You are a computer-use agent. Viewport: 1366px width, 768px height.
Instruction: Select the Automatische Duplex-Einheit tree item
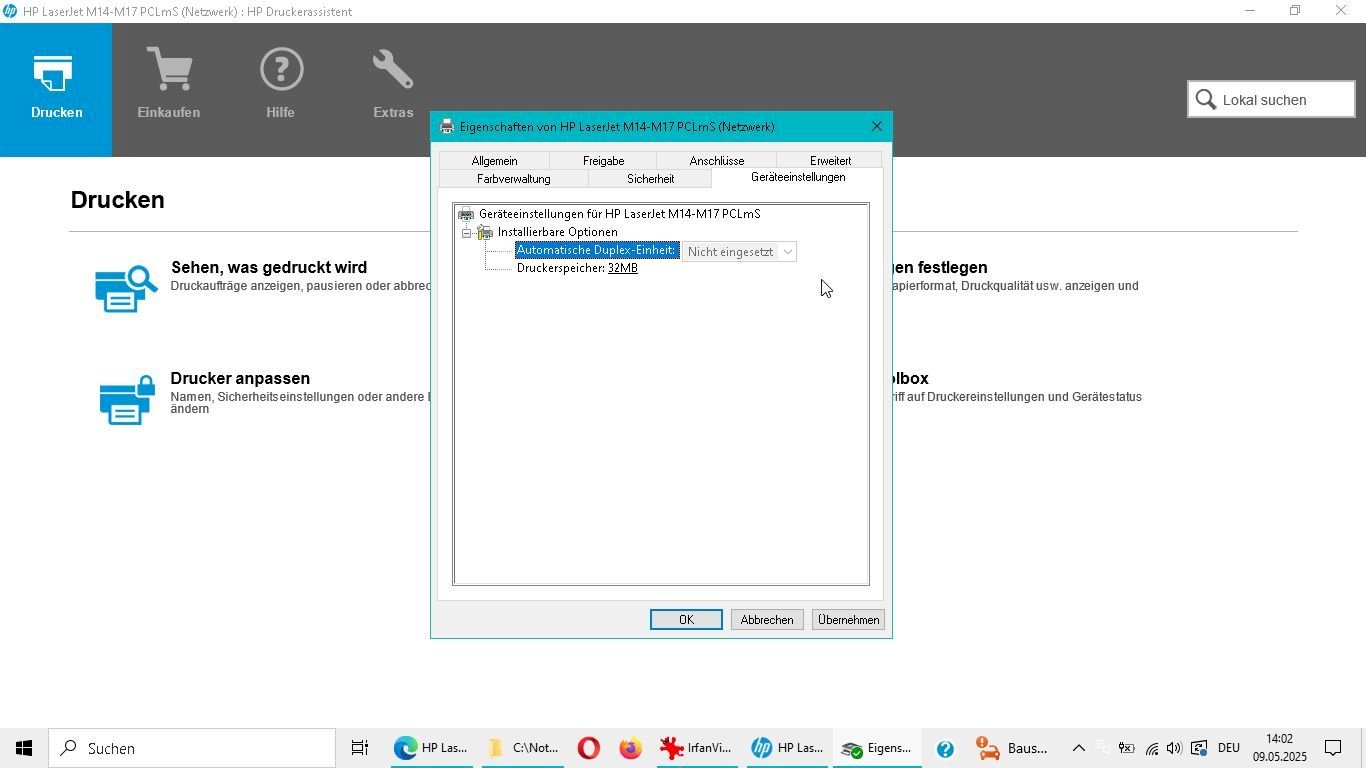click(x=596, y=251)
